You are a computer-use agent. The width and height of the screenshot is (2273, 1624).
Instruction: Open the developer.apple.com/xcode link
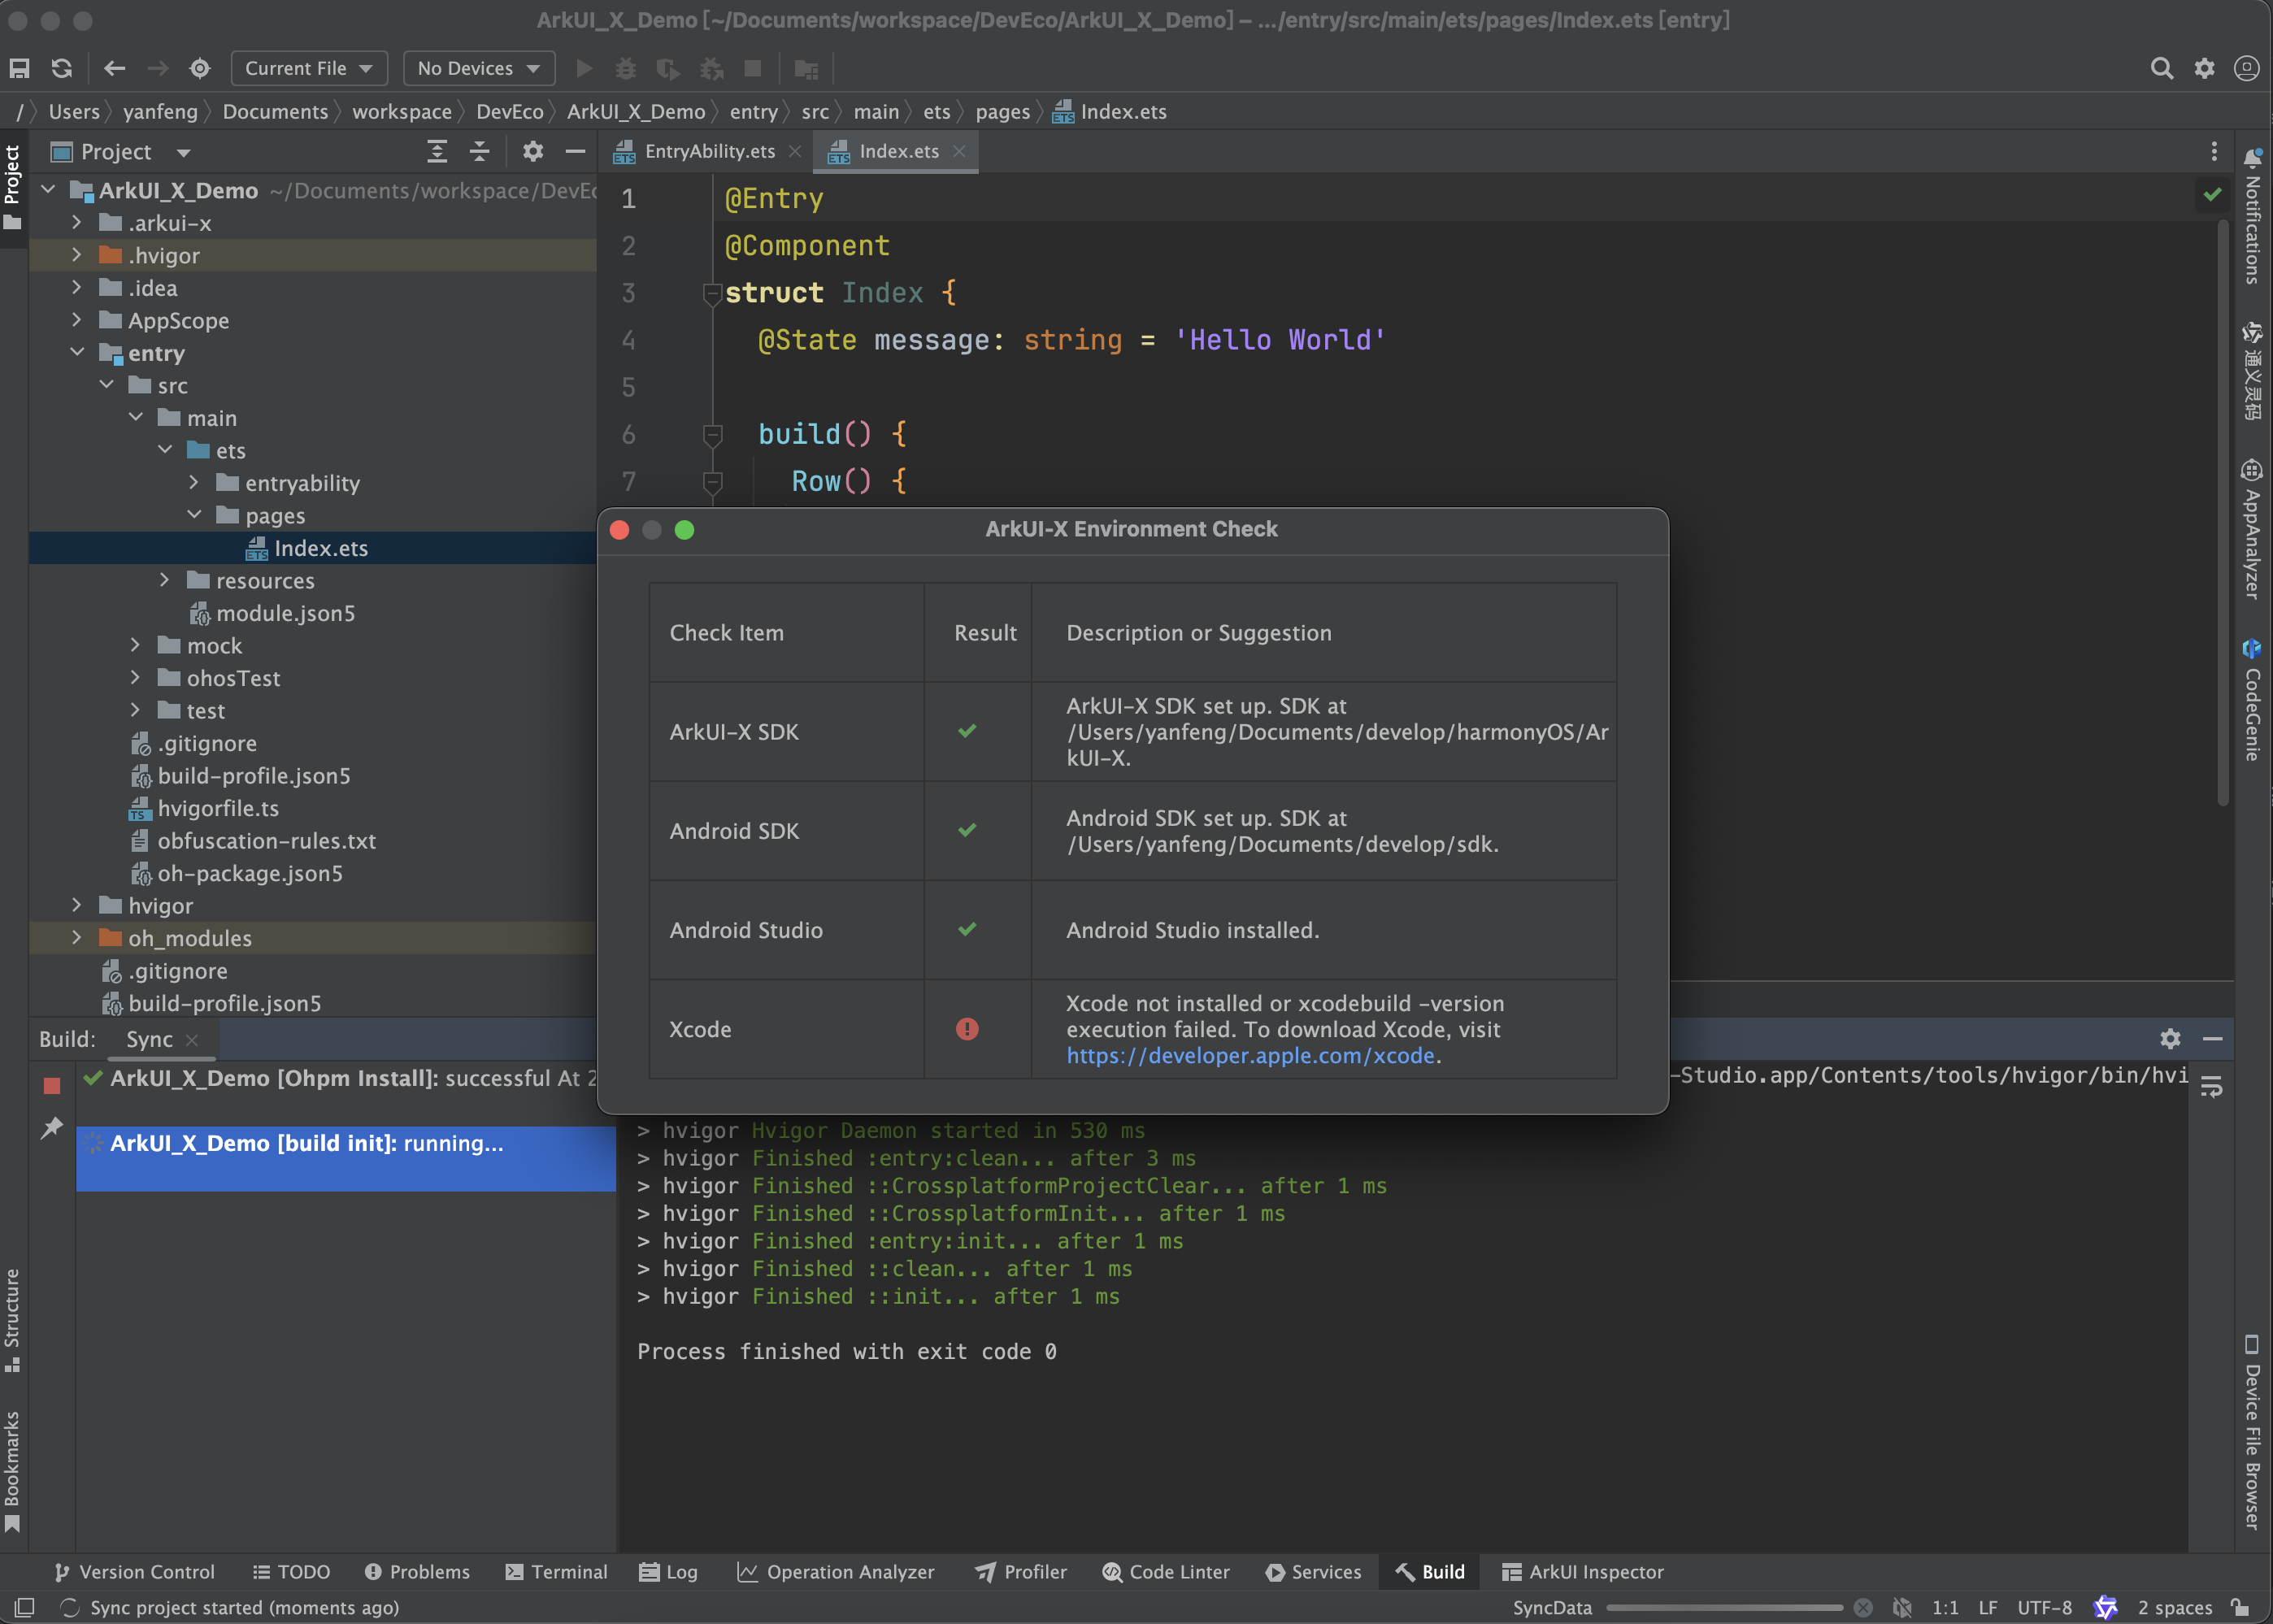click(1250, 1056)
